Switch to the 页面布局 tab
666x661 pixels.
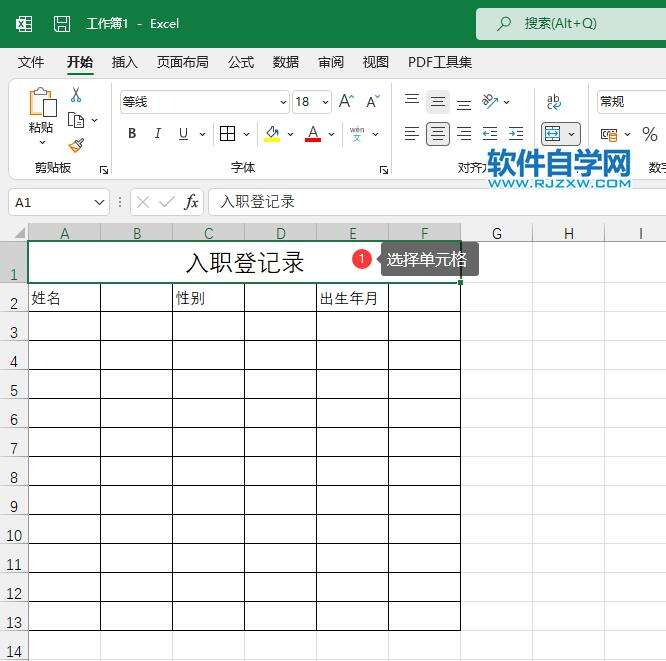click(x=183, y=62)
